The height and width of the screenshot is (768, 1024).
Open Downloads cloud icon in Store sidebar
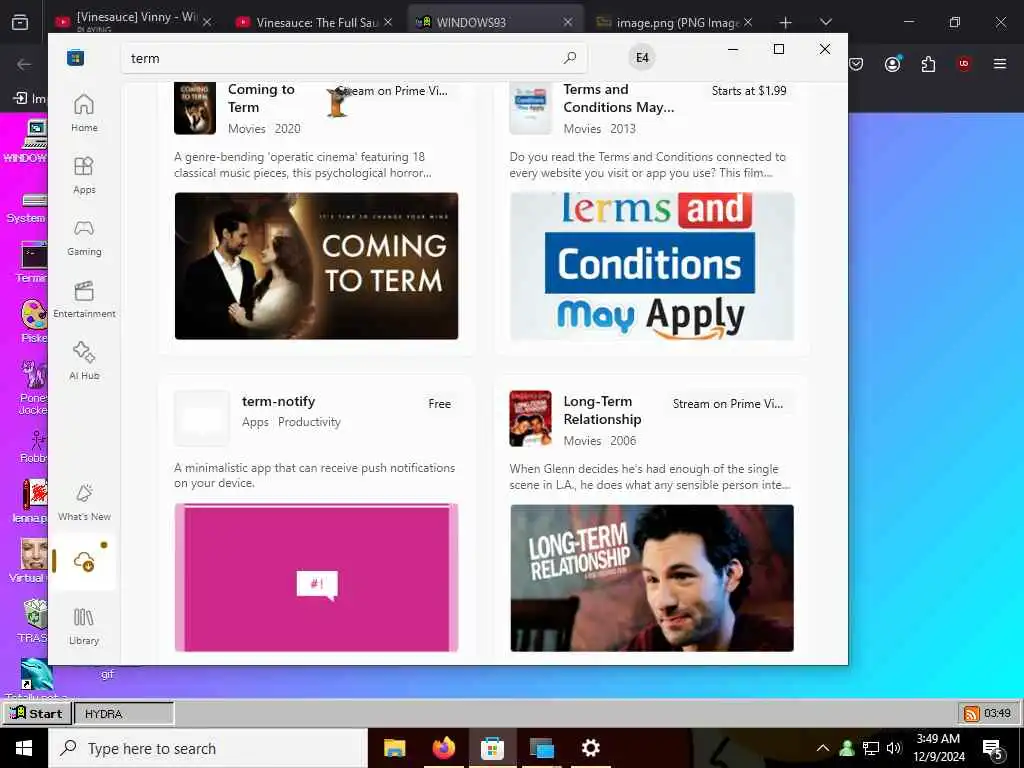click(x=84, y=561)
